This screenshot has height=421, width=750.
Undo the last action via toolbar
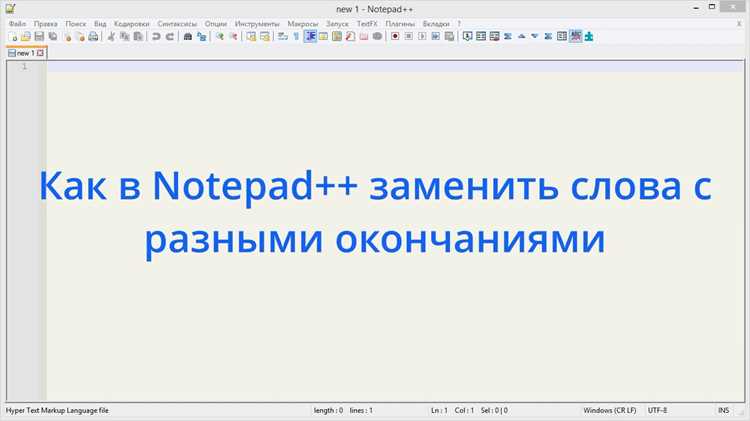156,36
